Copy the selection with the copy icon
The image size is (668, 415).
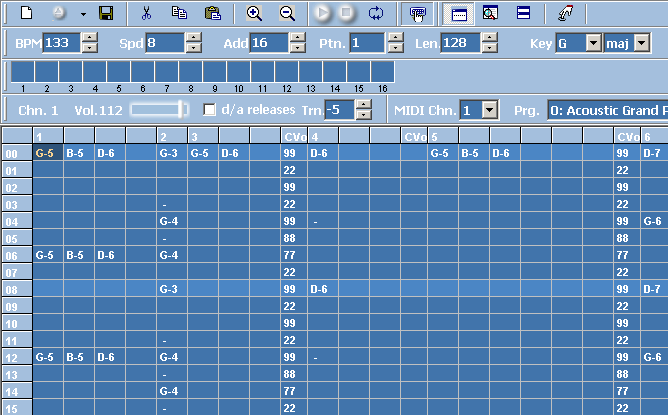tap(179, 13)
